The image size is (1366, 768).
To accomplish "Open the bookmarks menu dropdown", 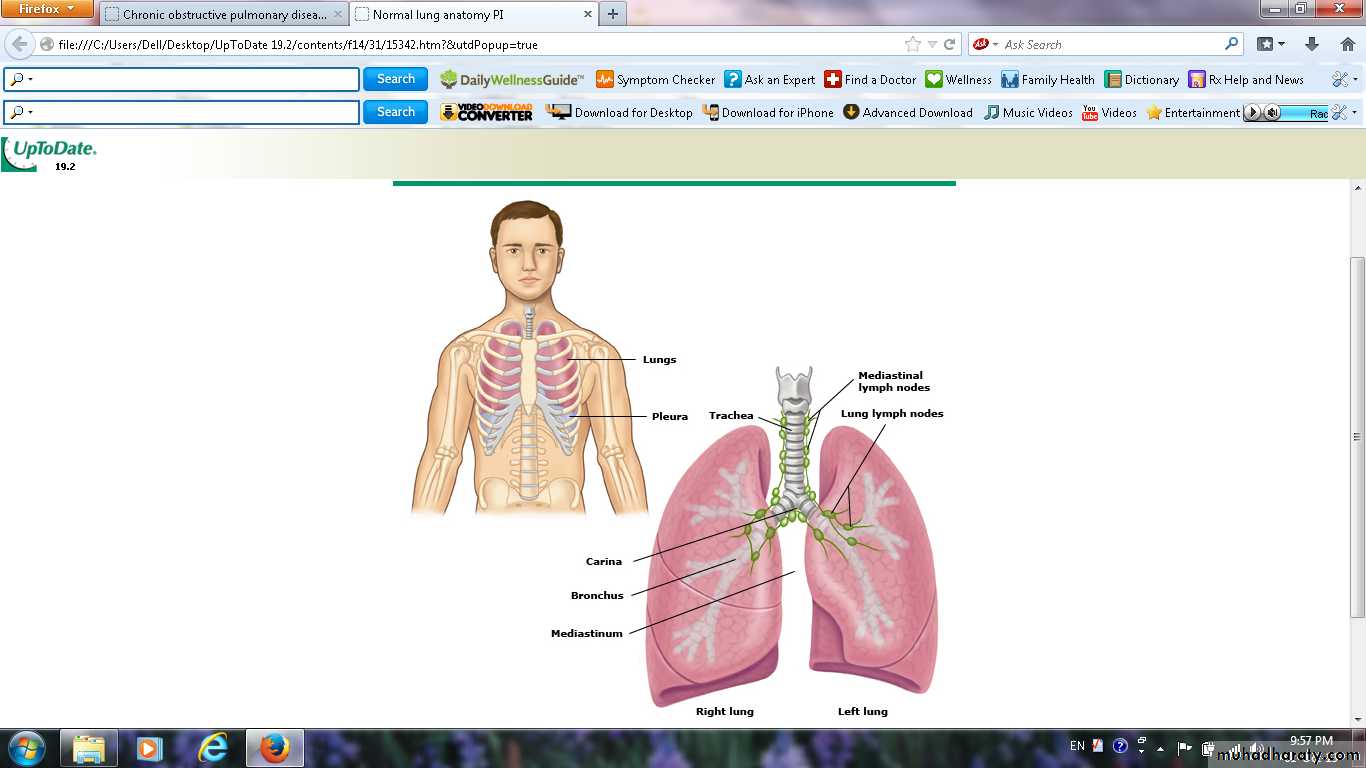I will click(1271, 44).
